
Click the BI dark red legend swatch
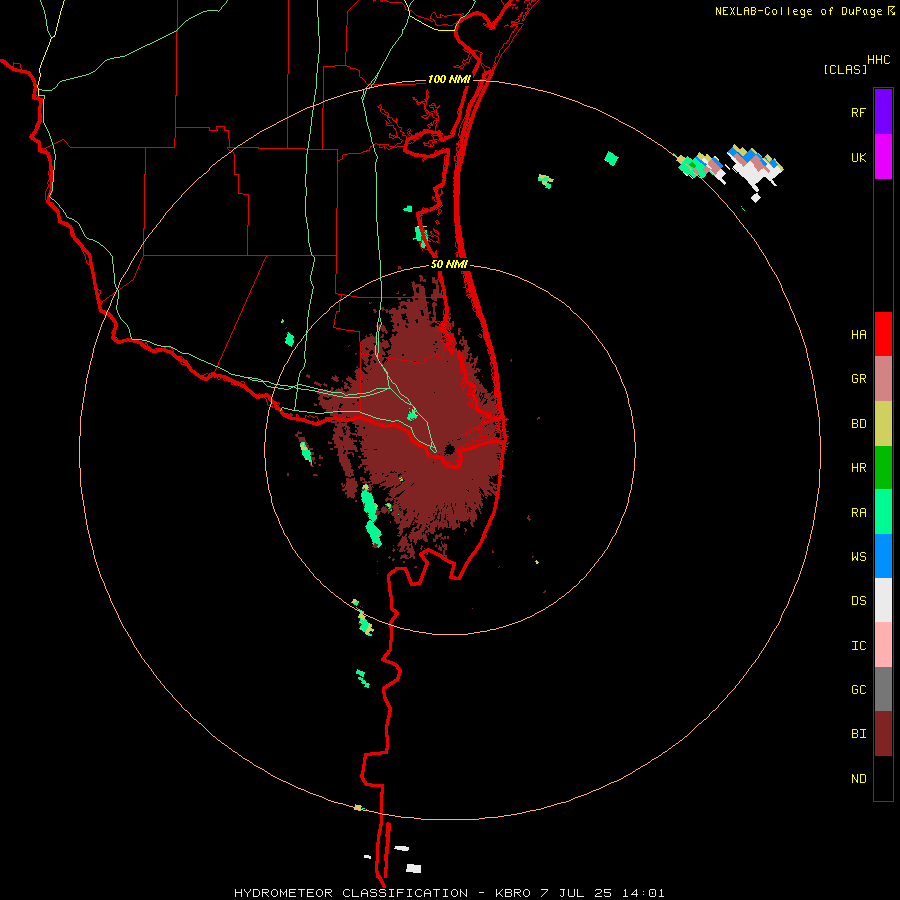[883, 734]
